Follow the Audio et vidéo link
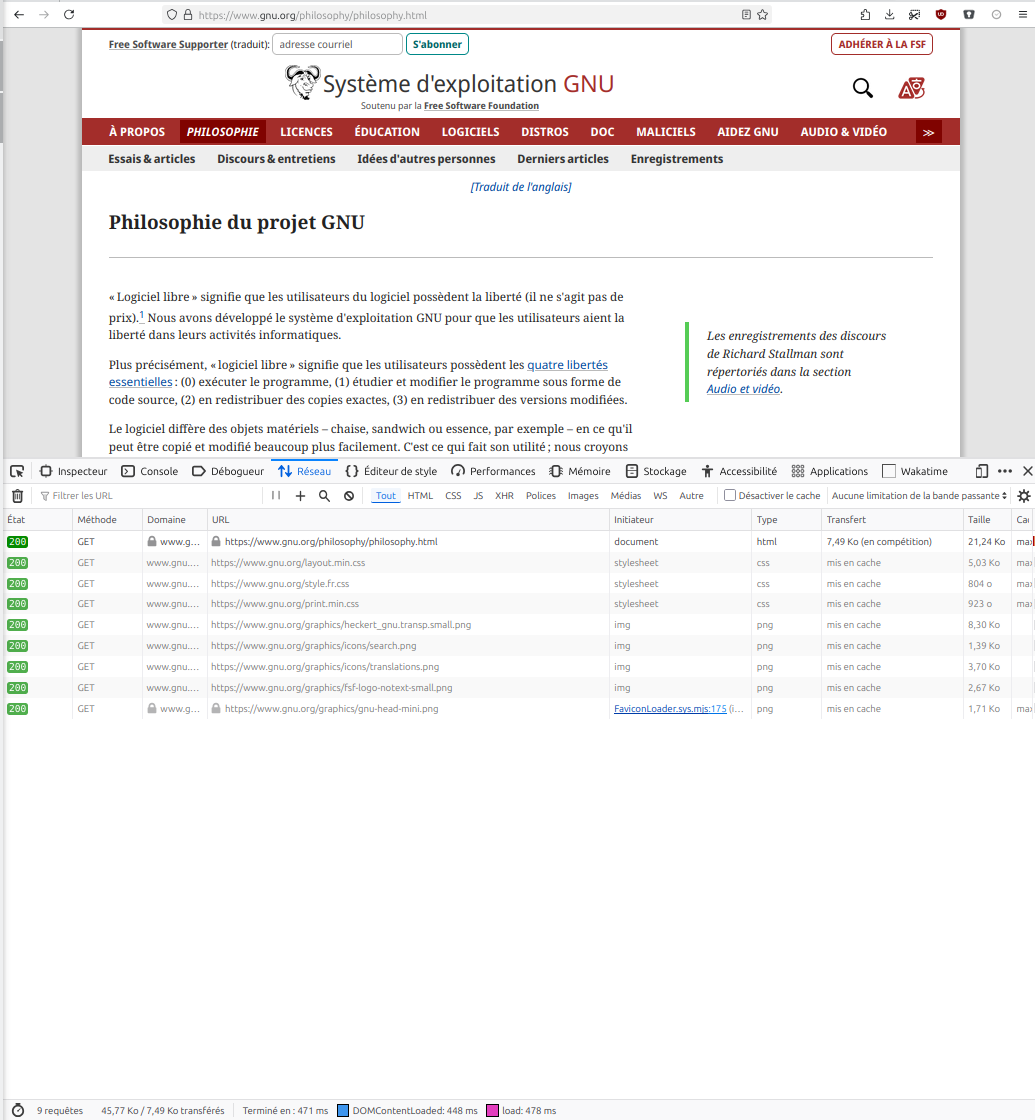The width and height of the screenshot is (1035, 1120). coord(743,389)
